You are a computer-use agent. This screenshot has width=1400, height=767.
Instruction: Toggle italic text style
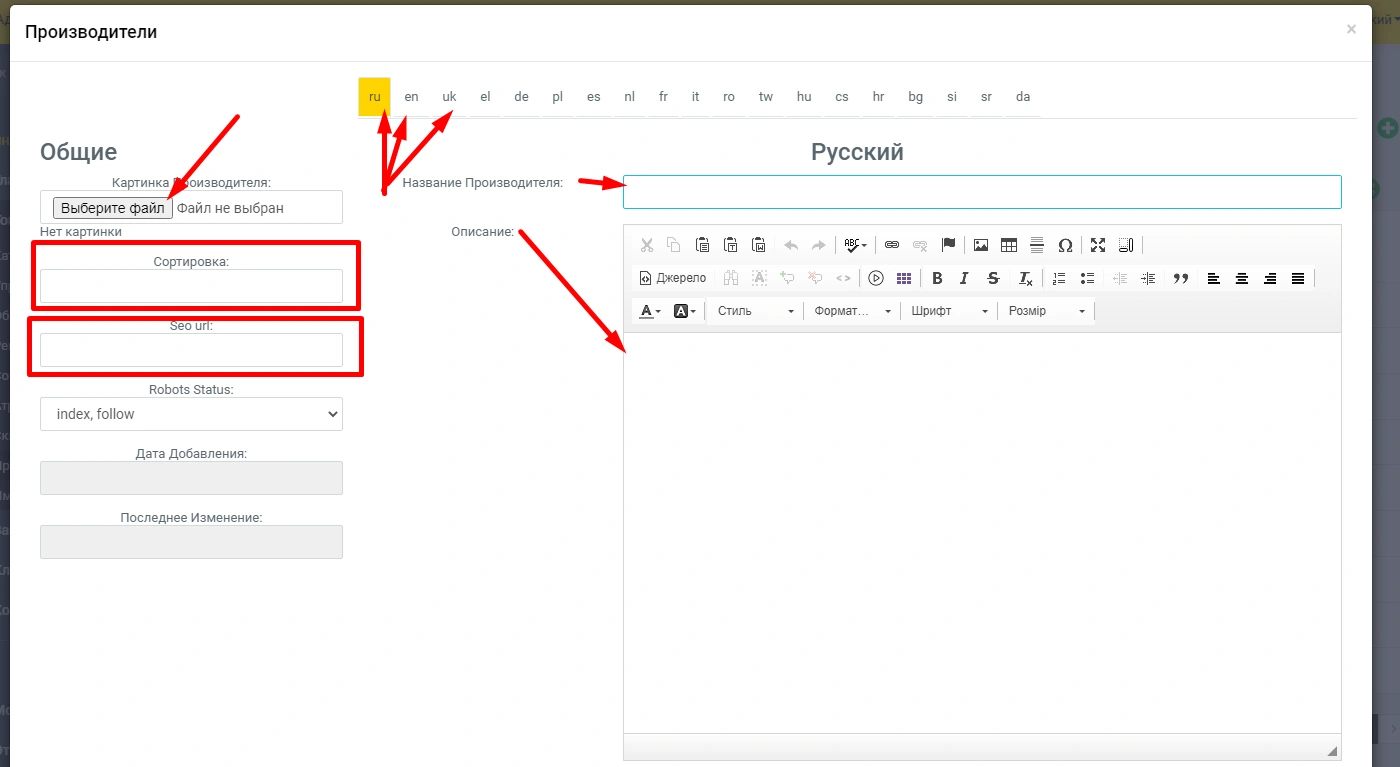pos(964,279)
